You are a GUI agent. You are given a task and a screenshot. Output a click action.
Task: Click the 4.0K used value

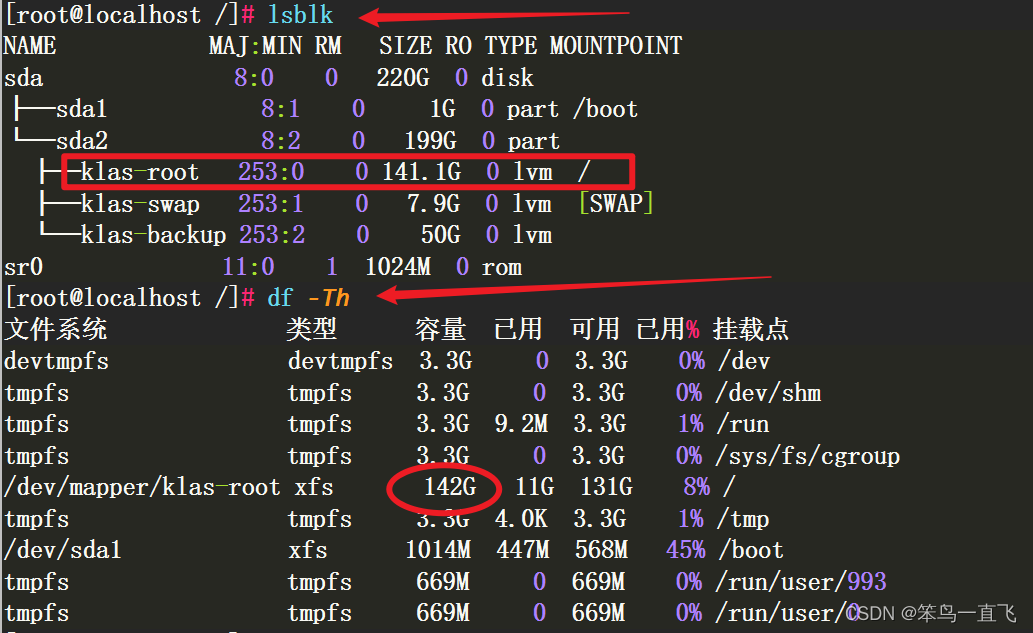(522, 519)
